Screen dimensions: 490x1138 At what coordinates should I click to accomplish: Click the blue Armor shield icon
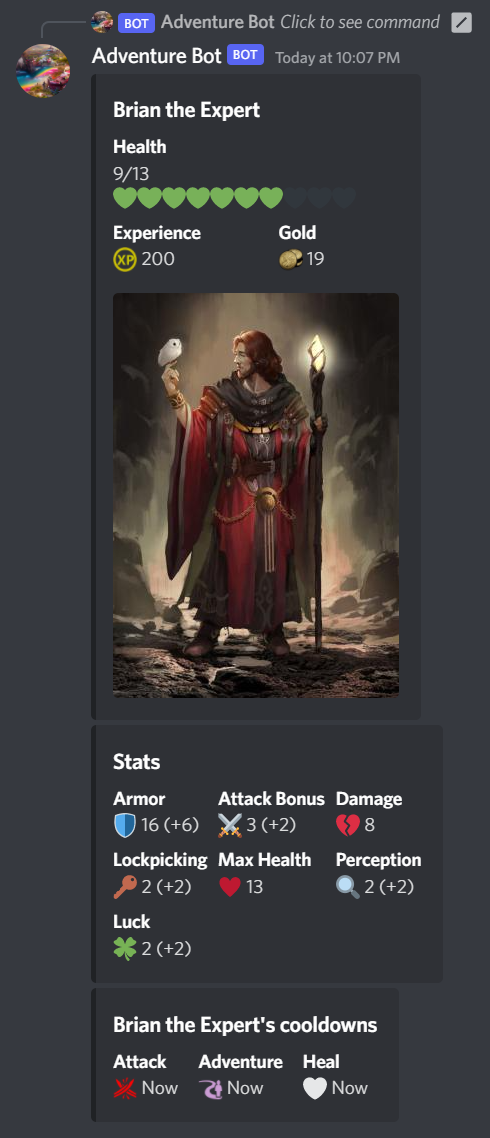point(125,826)
